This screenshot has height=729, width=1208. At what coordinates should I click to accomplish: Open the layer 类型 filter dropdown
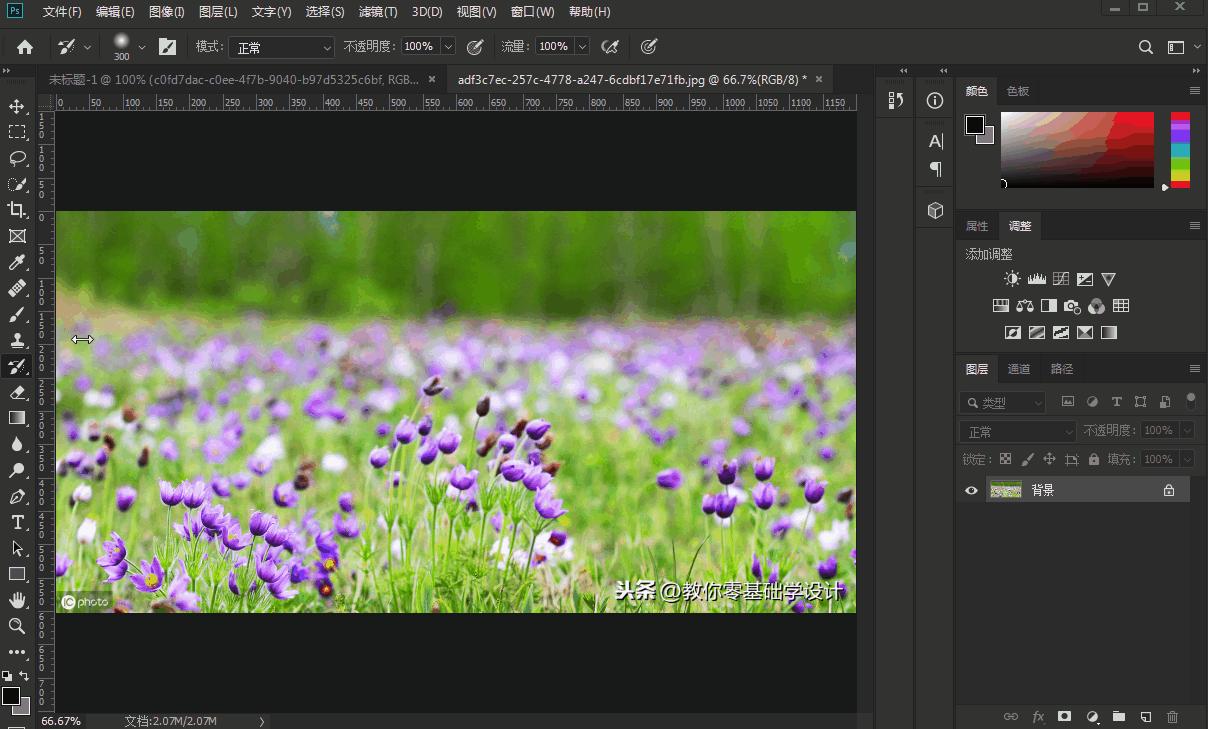point(1003,403)
